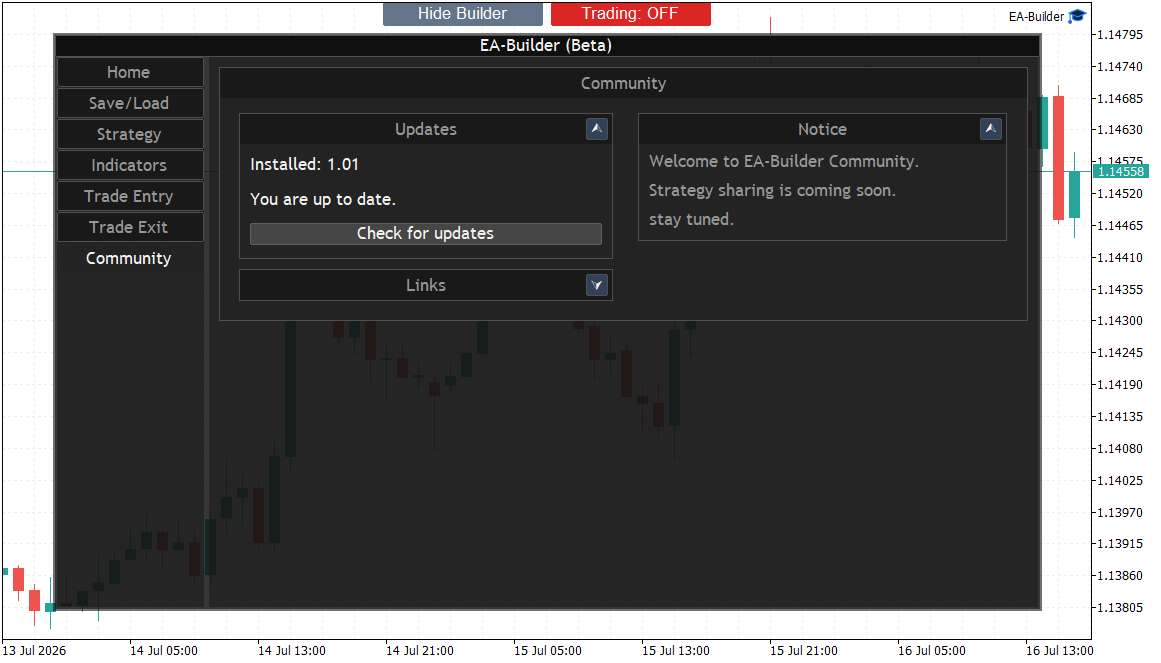Go to the Strategy section
This screenshot has width=1161, height=663.
[130, 135]
